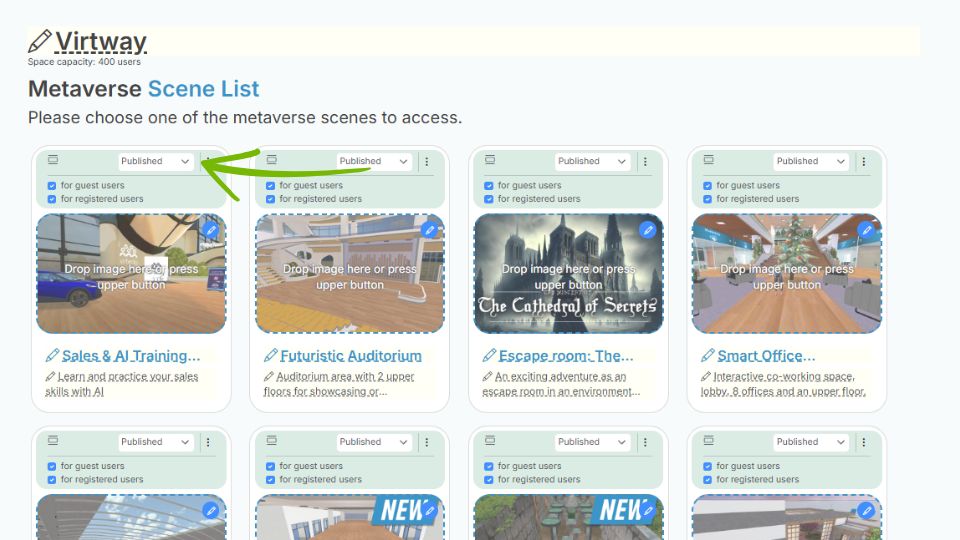Expand Published status dropdown on Escape room card
The height and width of the screenshot is (540, 960).
click(592, 161)
